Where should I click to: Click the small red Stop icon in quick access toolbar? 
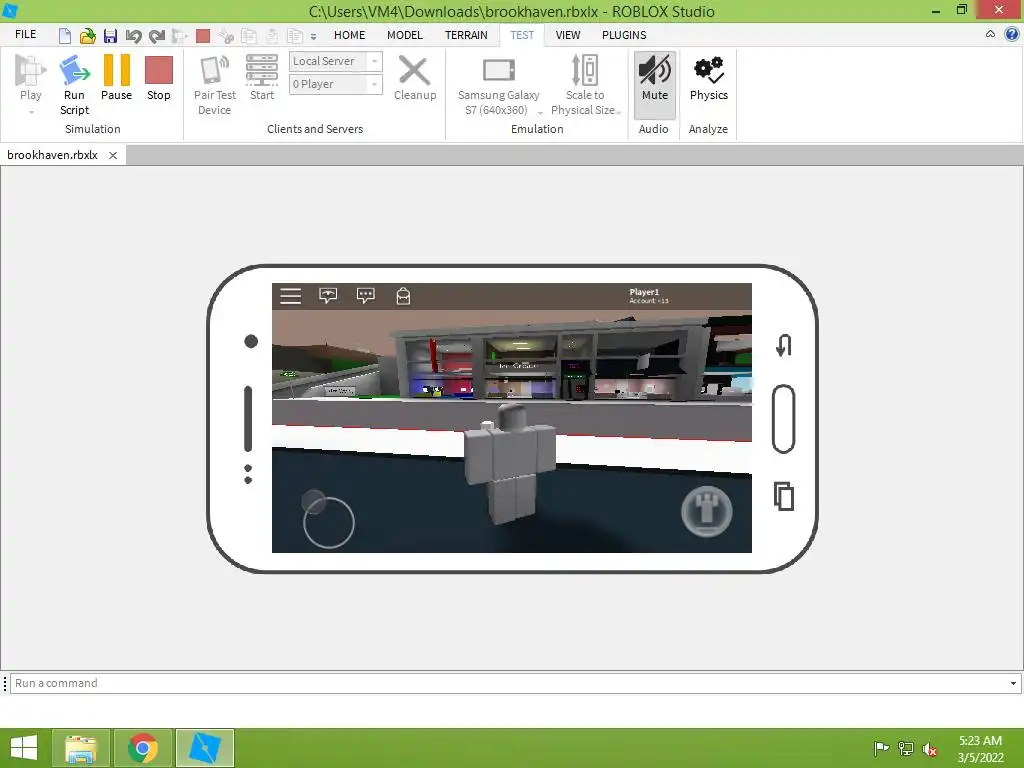point(203,36)
